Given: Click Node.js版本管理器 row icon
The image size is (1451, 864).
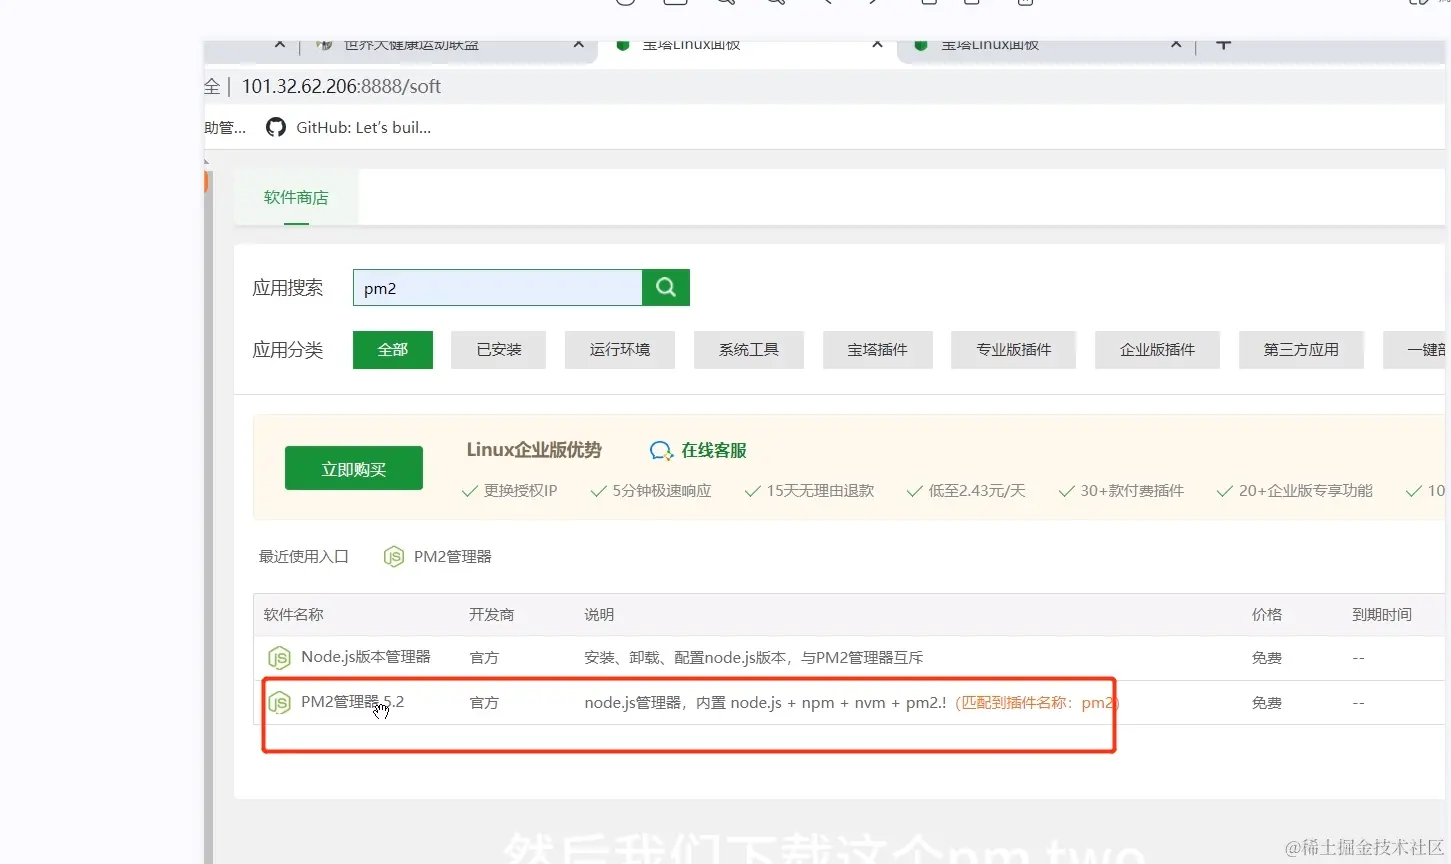Looking at the screenshot, I should click(279, 658).
